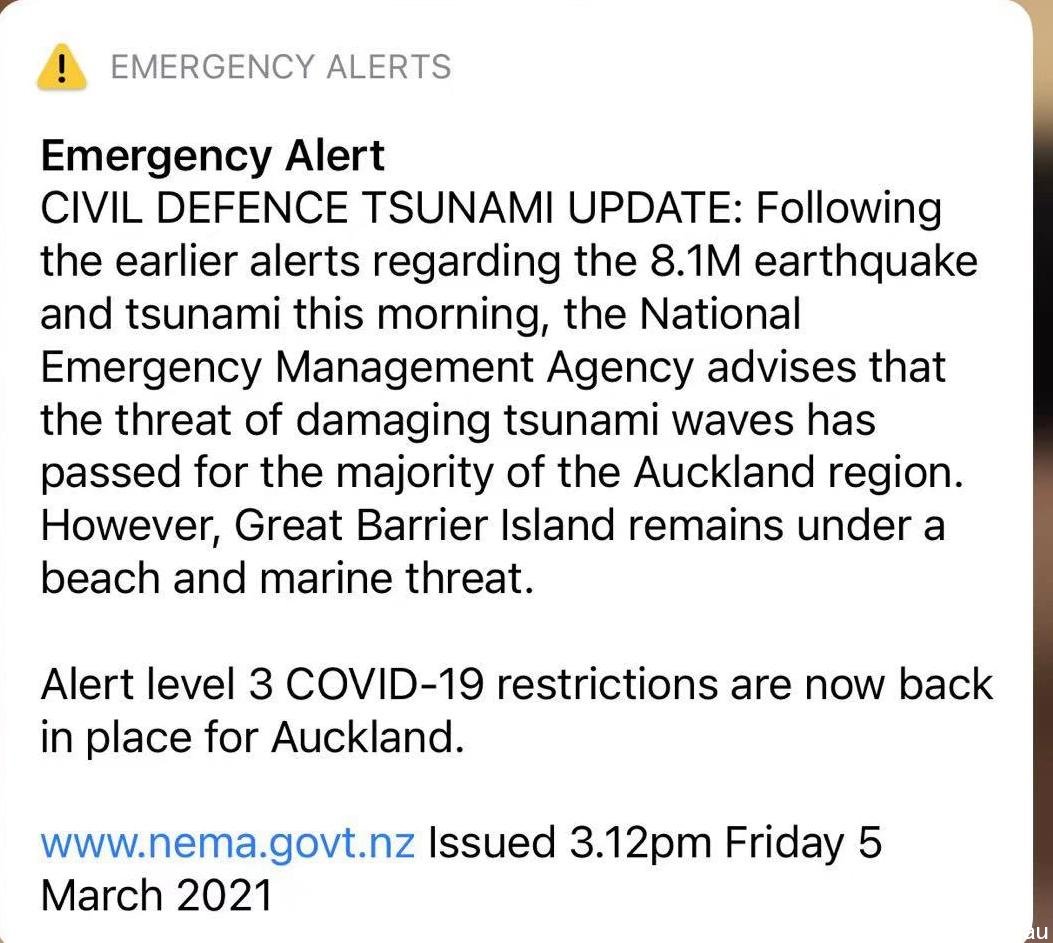Tap the Issued 3.12pm Friday 5 timestamp
The image size is (1053, 943).
pyautogui.click(x=655, y=843)
